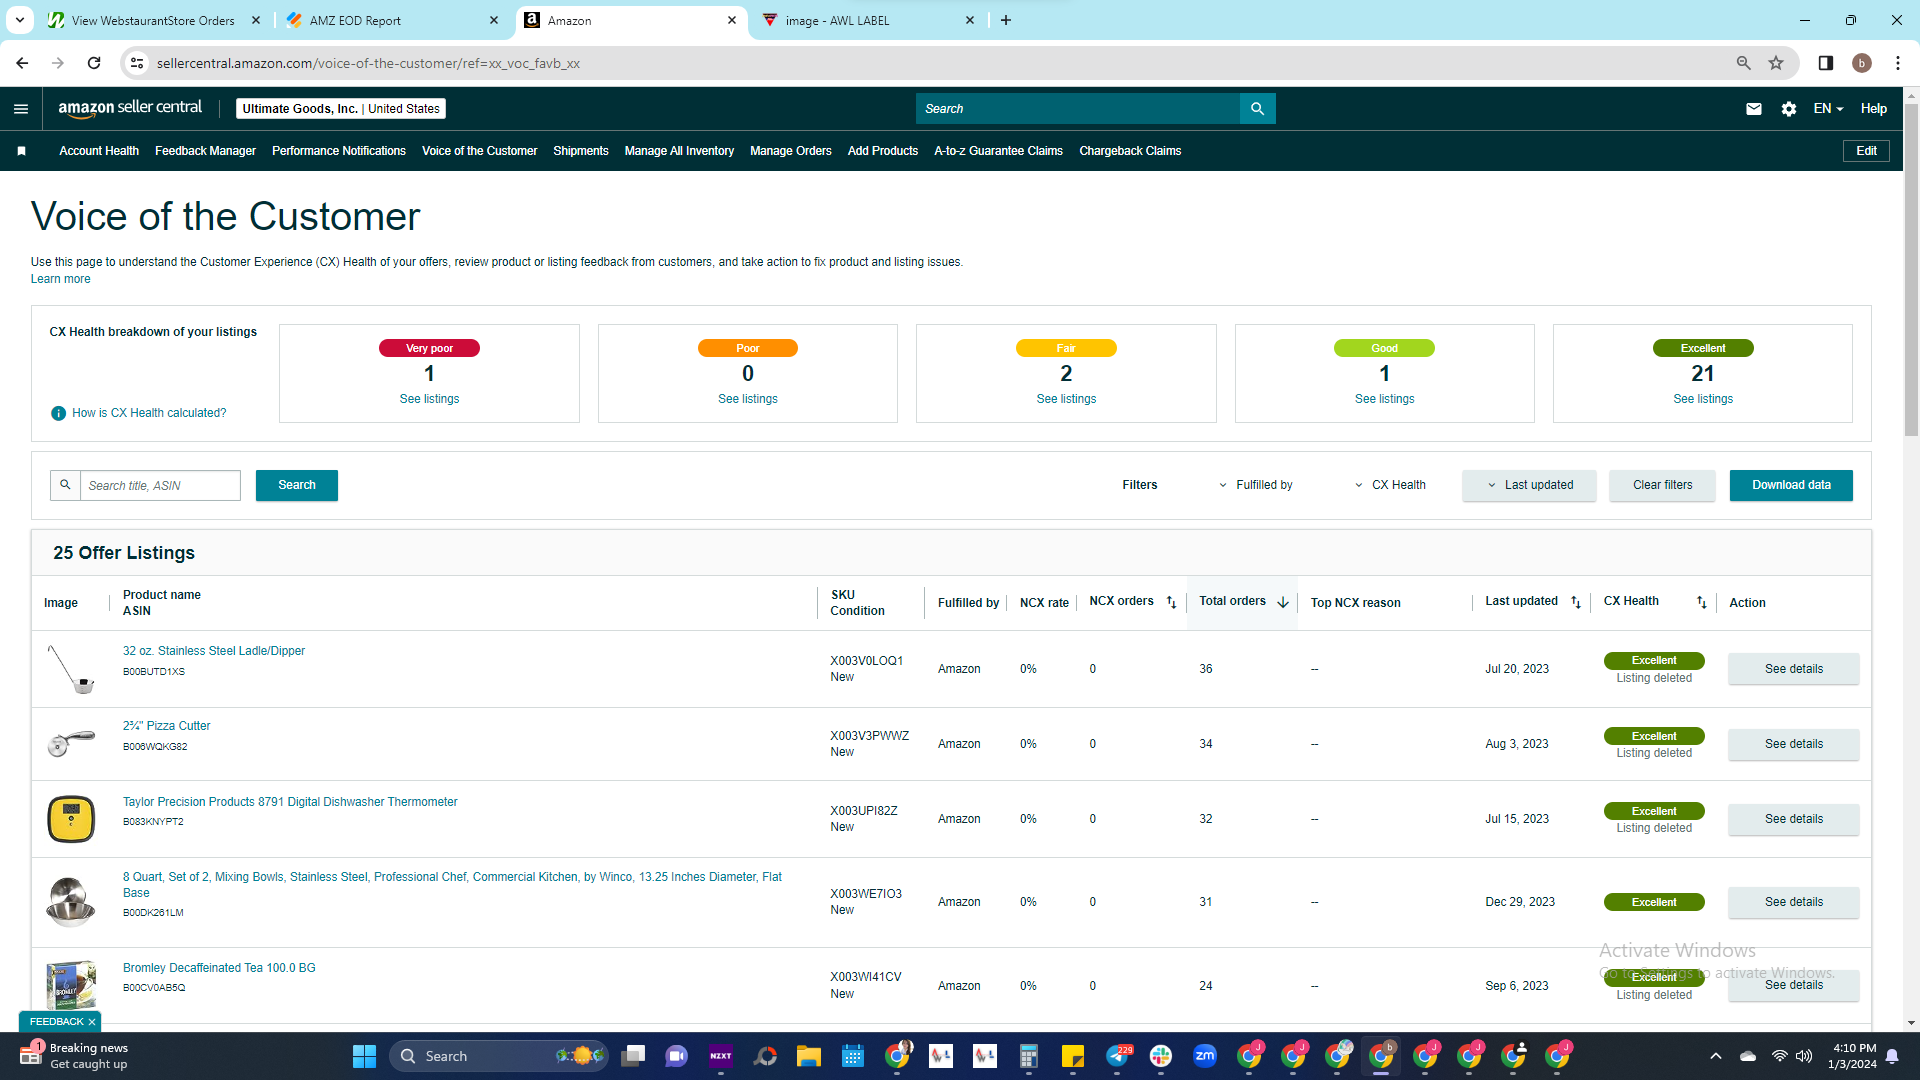Click the listing search magnifier icon
The image size is (1920, 1080).
click(65, 485)
